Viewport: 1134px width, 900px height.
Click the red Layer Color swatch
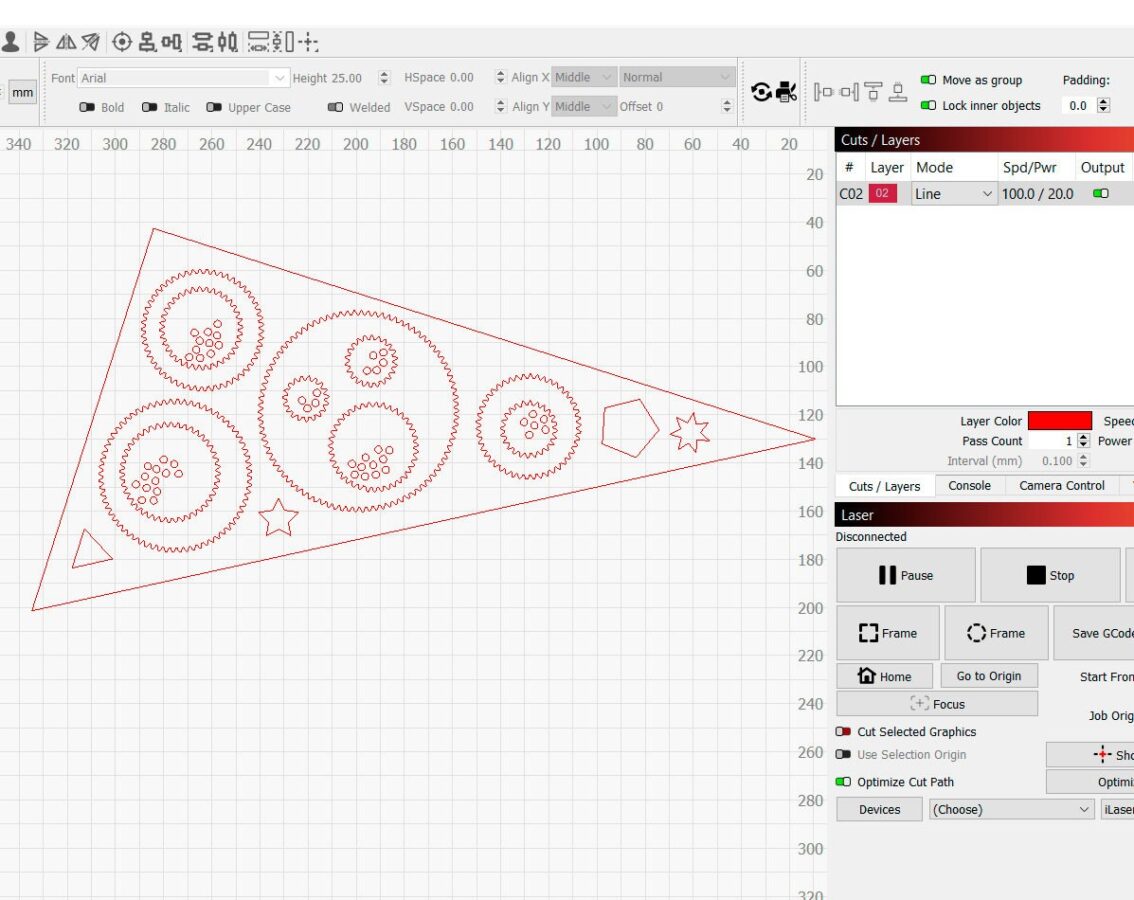point(1059,421)
